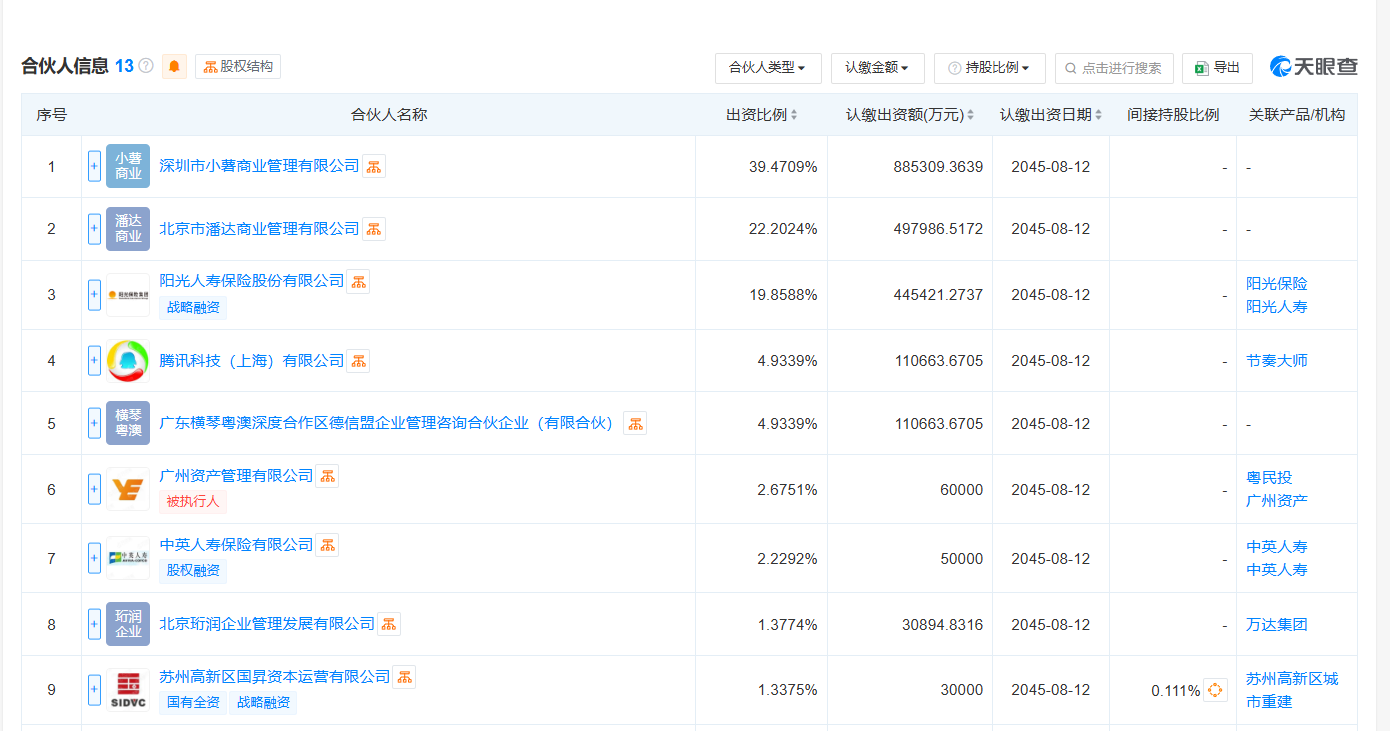This screenshot has width=1390, height=731.
Task: Click equity structure icon beside 北京珩润企业管理发展有限公司
Action: pyautogui.click(x=389, y=625)
